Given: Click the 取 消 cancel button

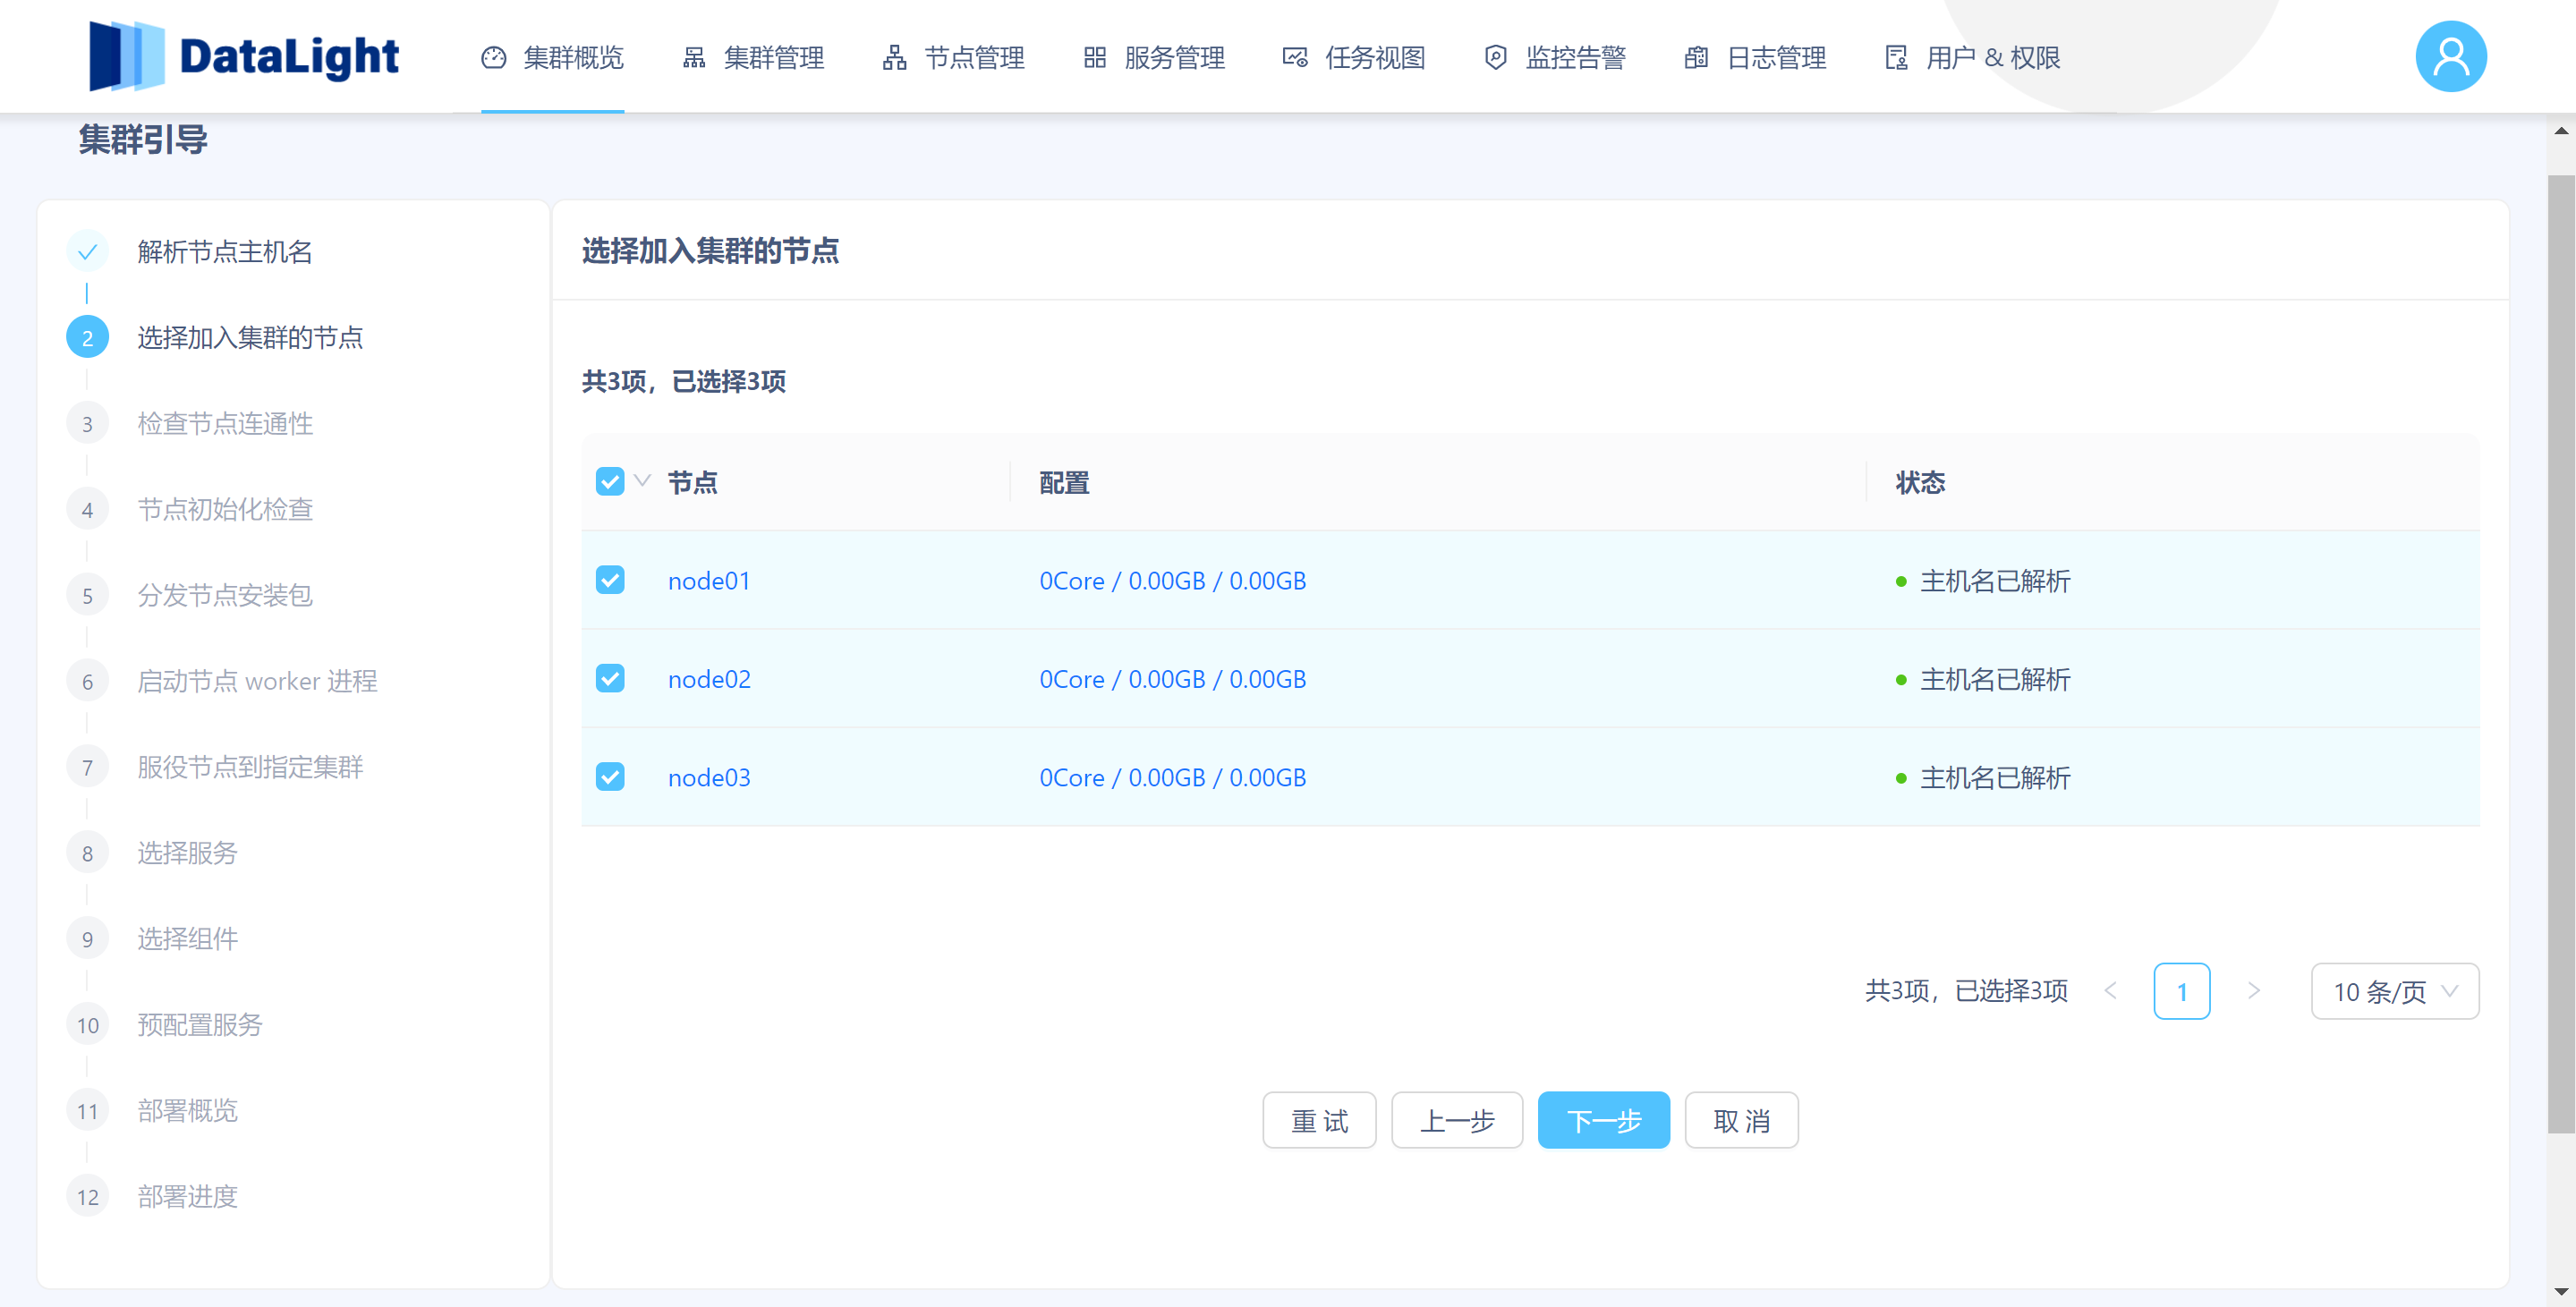Looking at the screenshot, I should point(1741,1120).
